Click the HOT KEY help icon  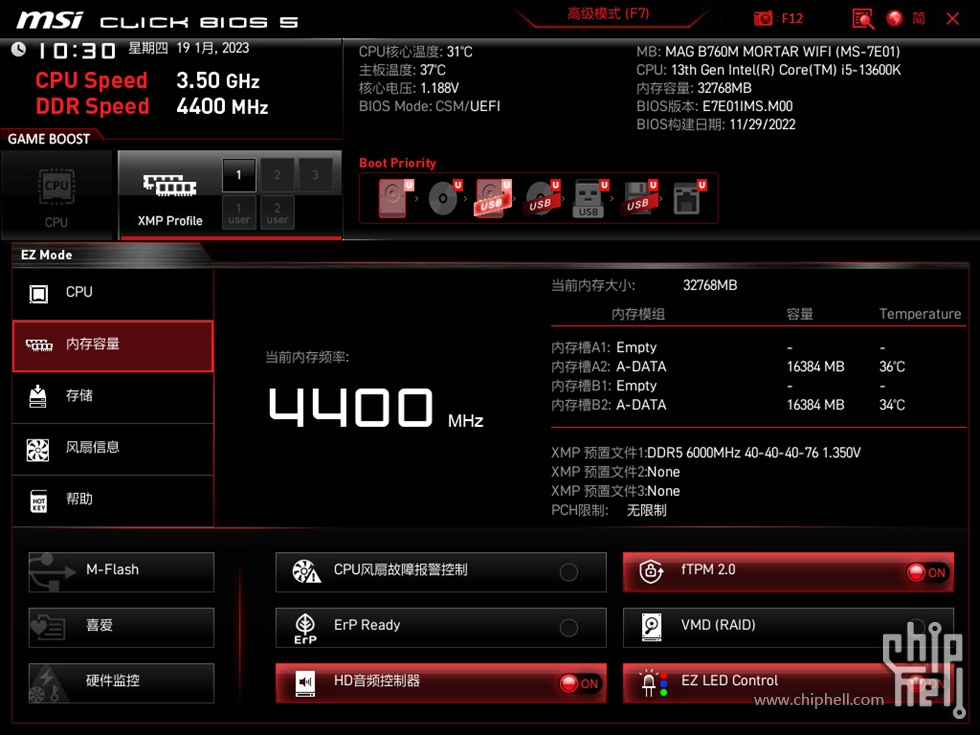coord(39,501)
